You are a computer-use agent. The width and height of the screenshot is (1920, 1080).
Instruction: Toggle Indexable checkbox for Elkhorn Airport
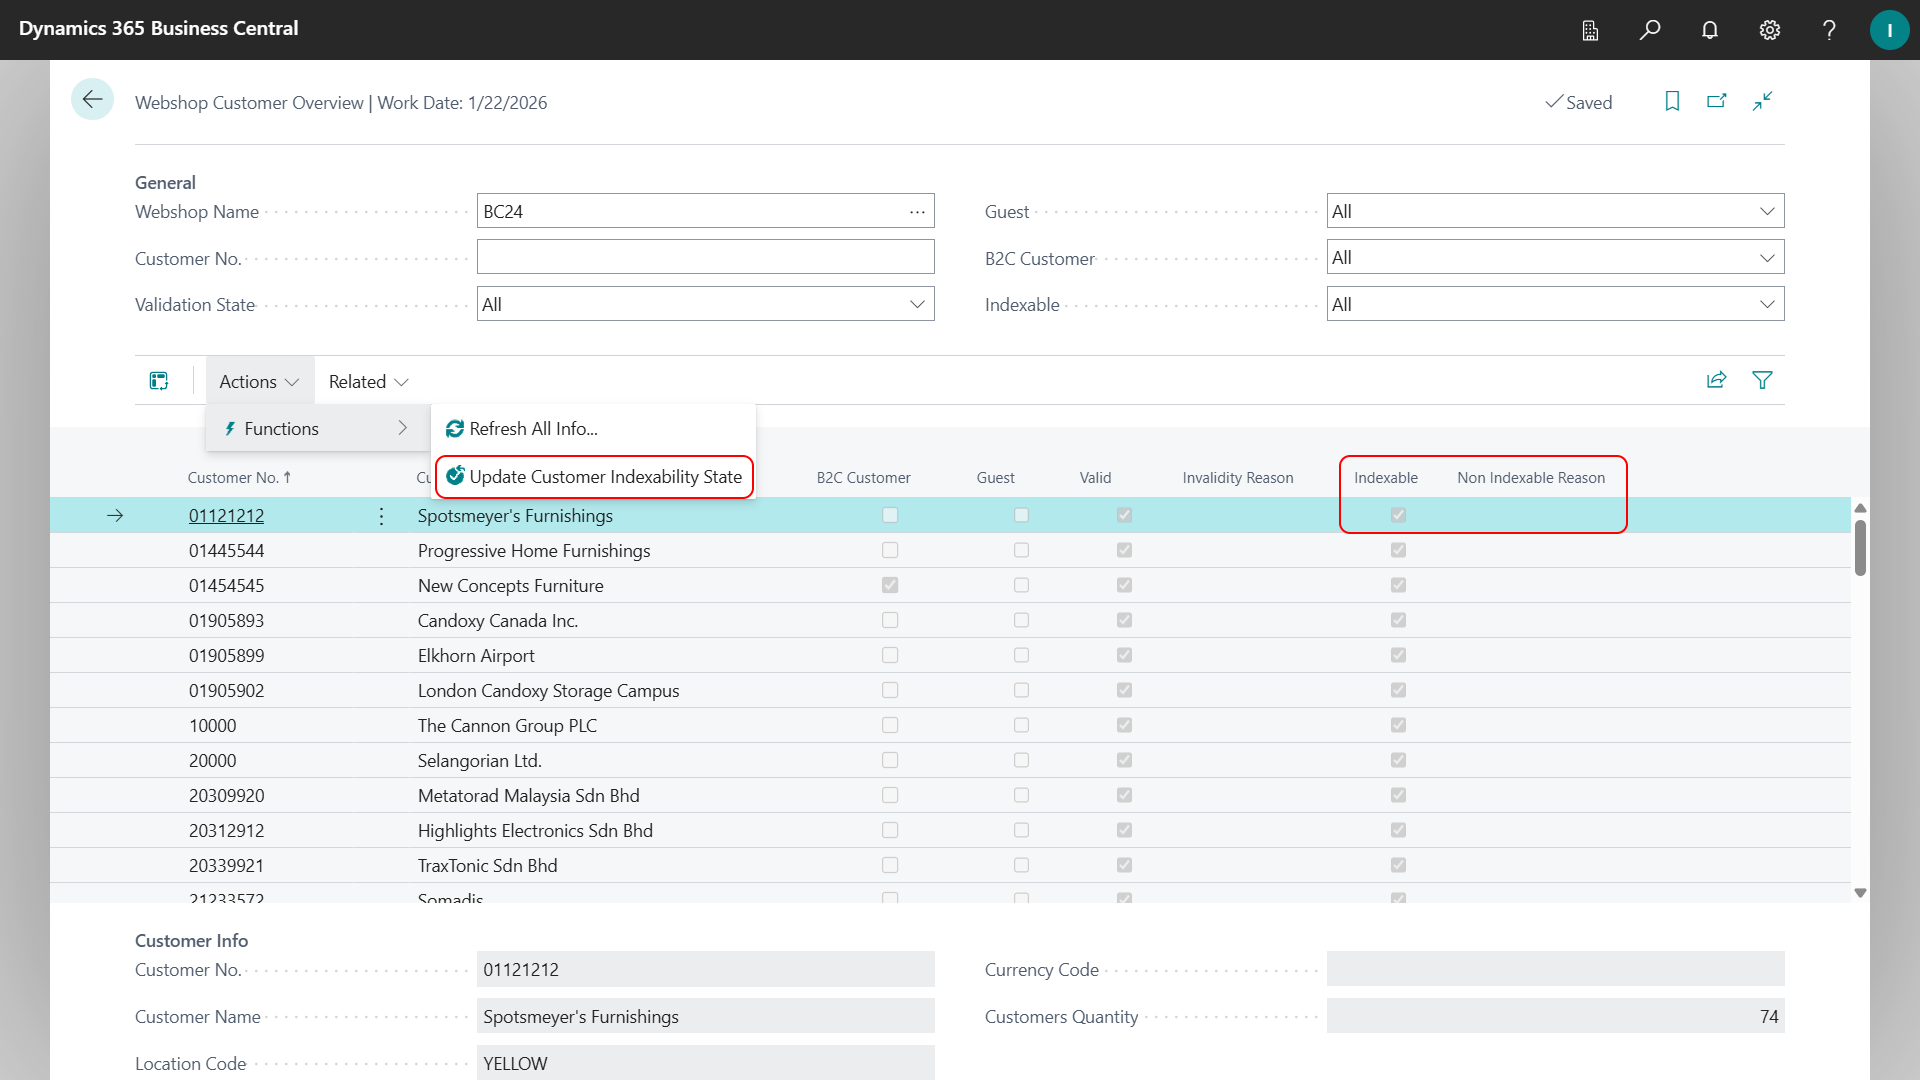point(1398,656)
